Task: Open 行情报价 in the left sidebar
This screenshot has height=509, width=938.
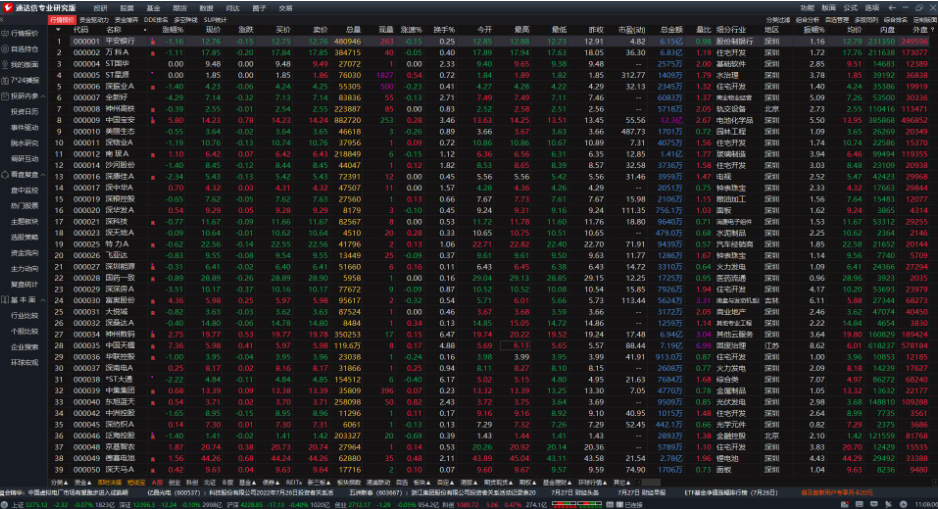Action: (x=24, y=33)
